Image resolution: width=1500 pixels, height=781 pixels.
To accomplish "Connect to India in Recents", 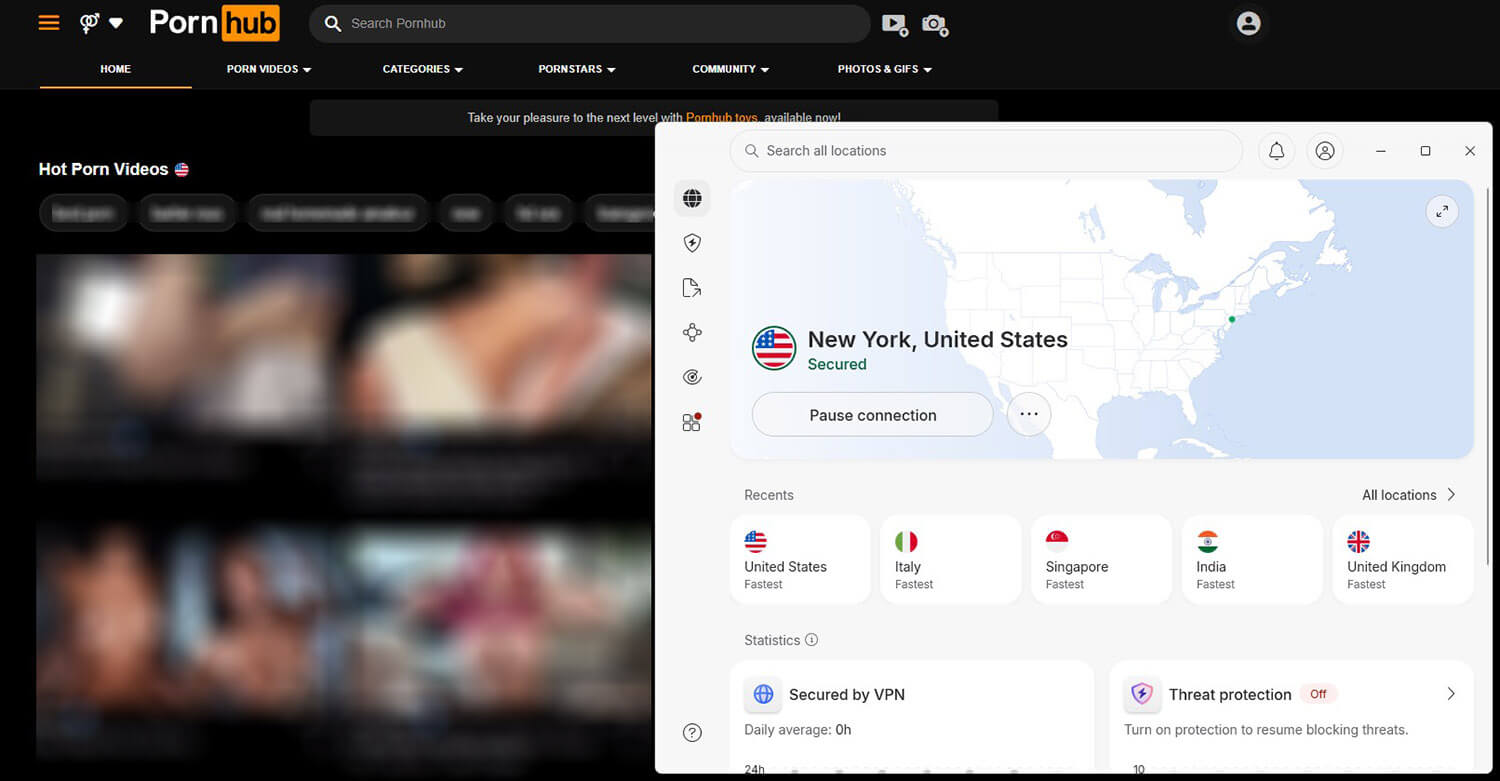I will pos(1252,559).
